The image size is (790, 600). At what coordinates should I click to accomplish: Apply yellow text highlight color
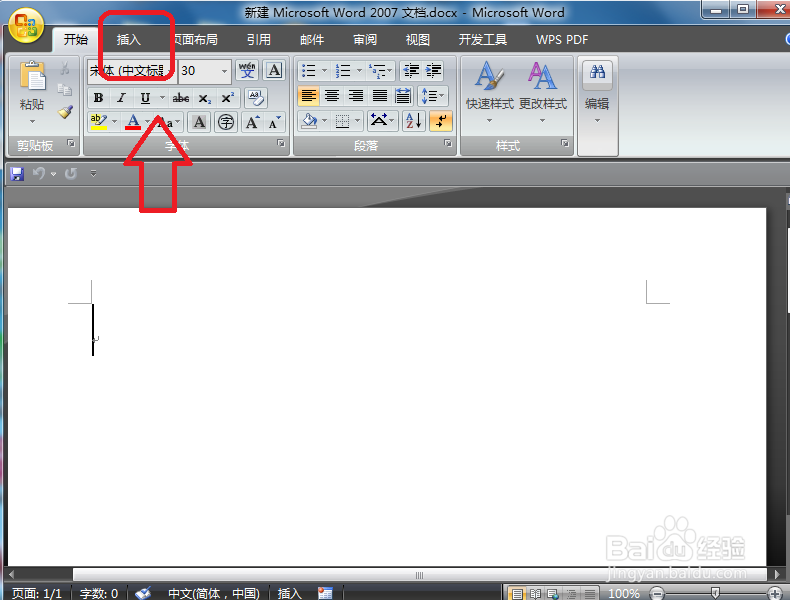point(98,122)
